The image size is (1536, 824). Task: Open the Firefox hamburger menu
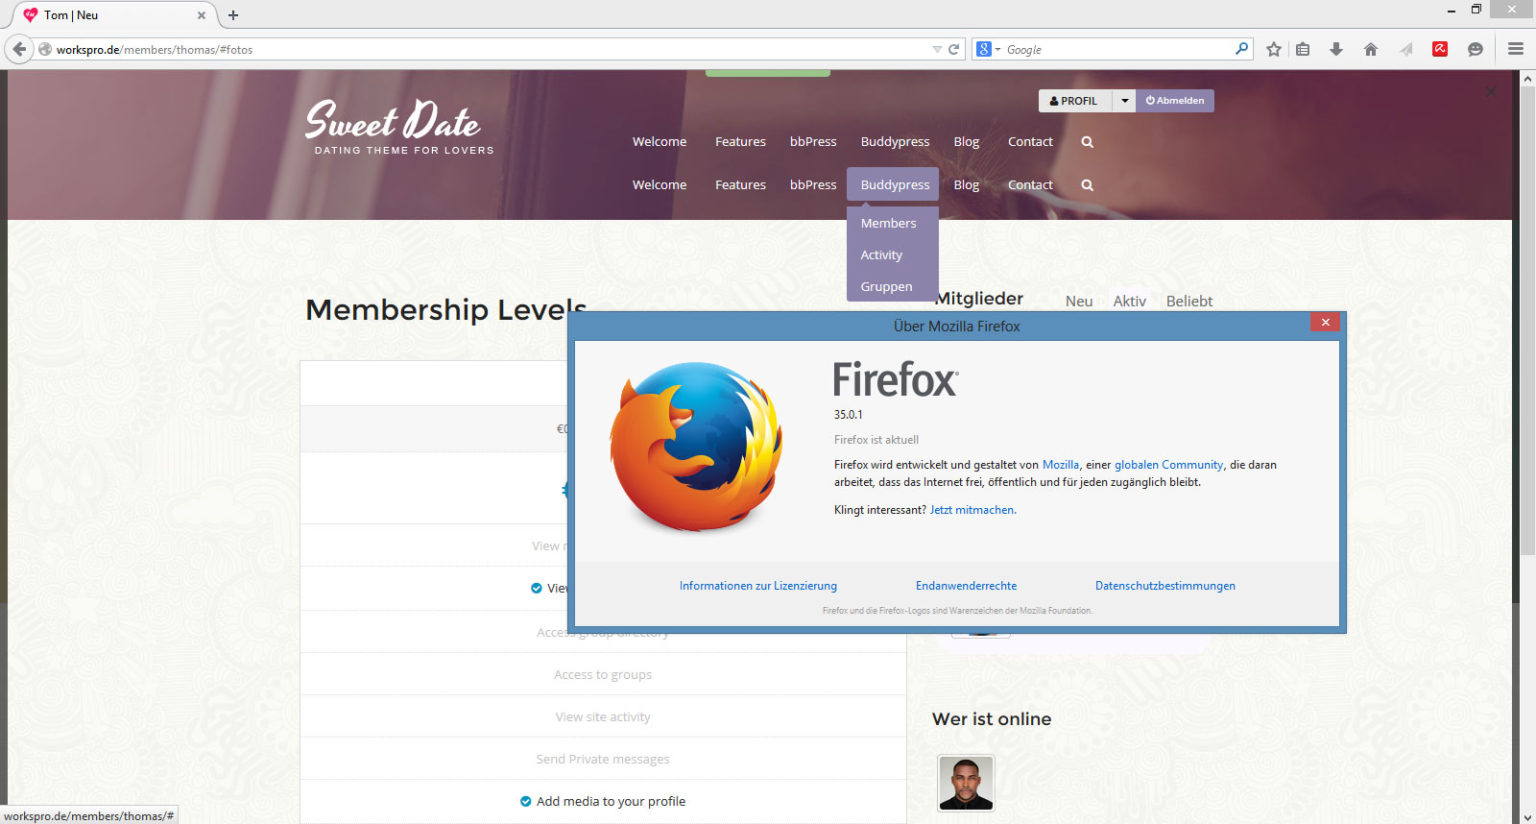1515,49
